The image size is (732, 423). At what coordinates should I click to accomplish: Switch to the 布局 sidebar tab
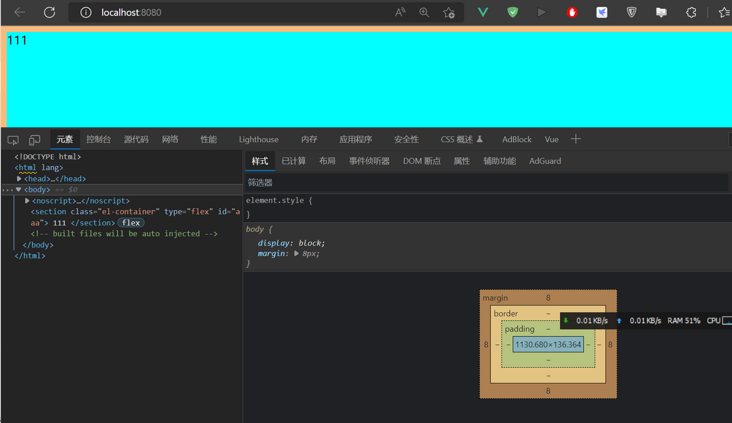(327, 161)
